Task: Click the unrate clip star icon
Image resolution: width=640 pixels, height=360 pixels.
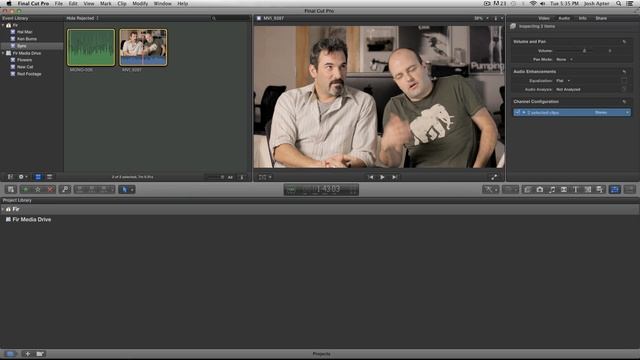Action: (x=38, y=189)
